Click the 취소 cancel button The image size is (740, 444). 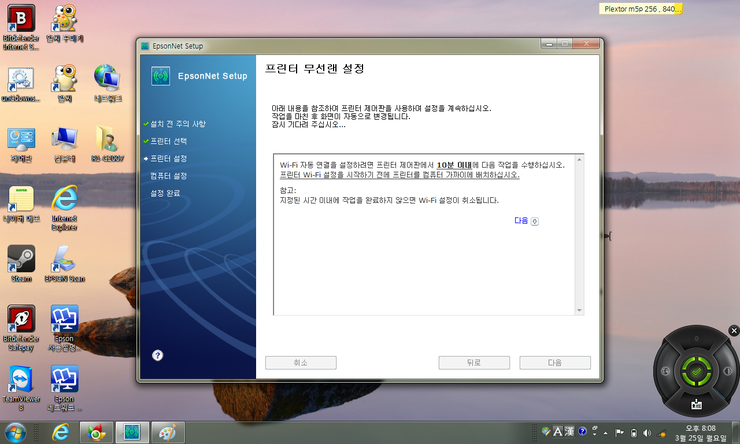[300, 362]
